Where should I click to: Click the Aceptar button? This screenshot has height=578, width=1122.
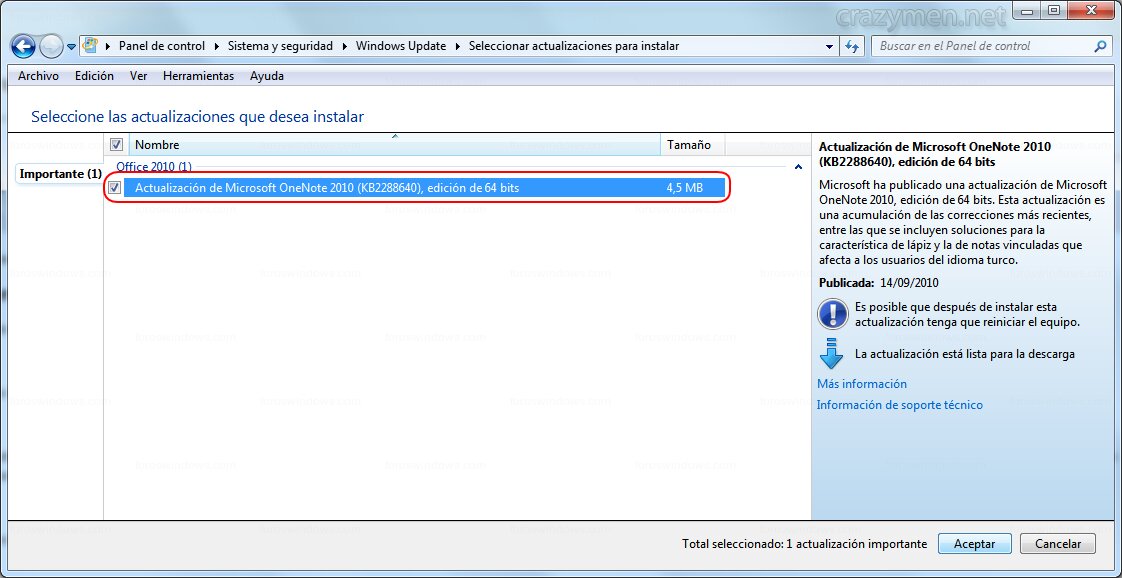click(975, 544)
